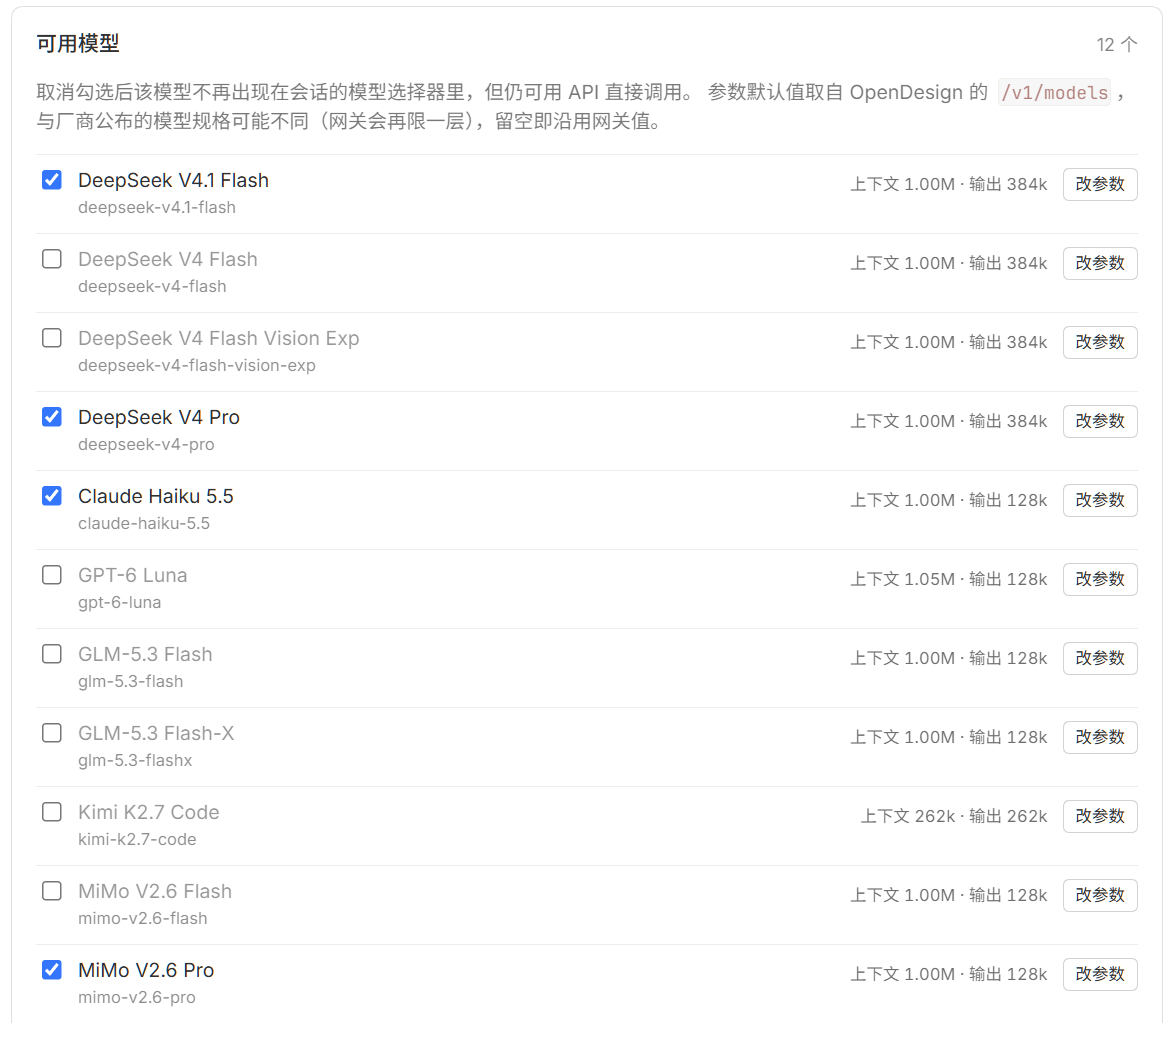Open 改参数 for MiMo V2.6 Flash
1173x1039 pixels.
(x=1100, y=895)
